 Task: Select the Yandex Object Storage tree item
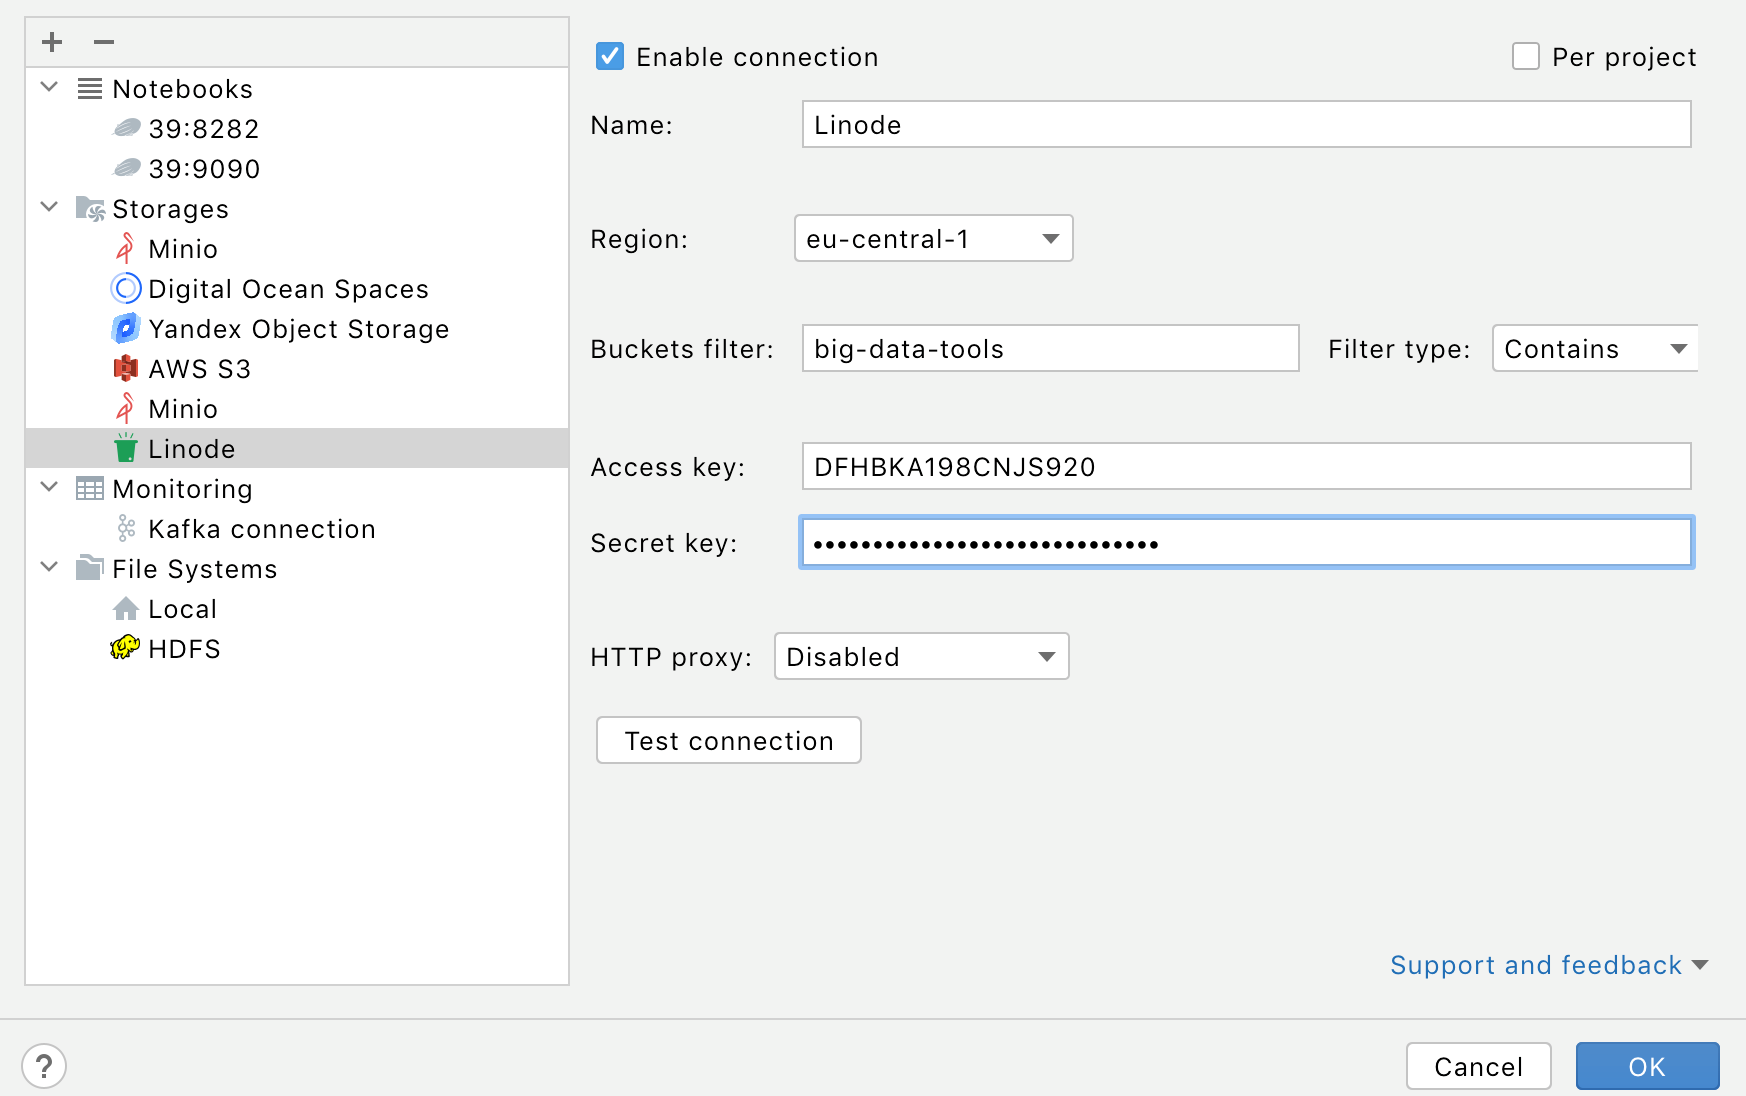pyautogui.click(x=298, y=329)
